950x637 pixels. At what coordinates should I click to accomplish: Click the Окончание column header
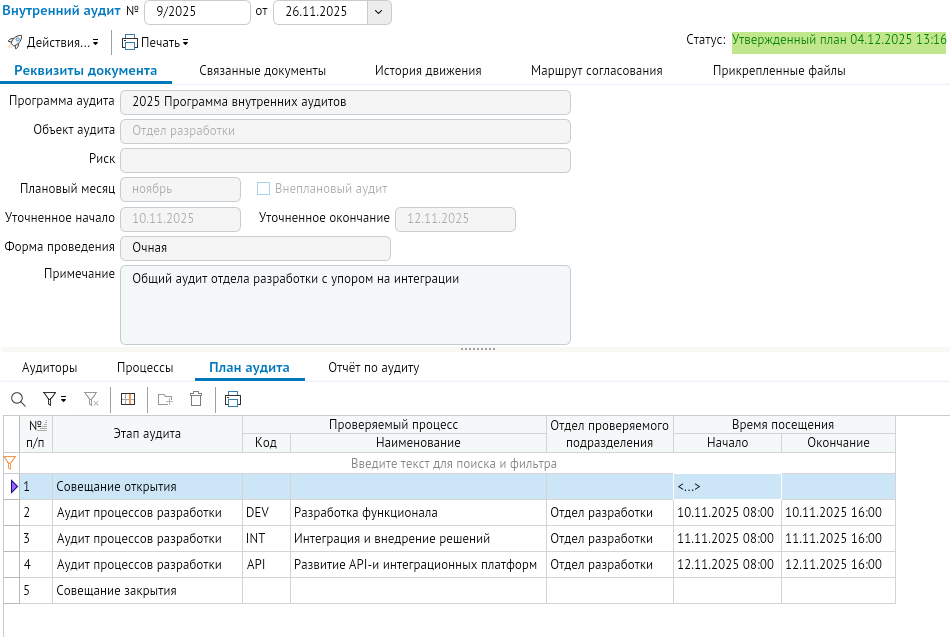tap(839, 443)
